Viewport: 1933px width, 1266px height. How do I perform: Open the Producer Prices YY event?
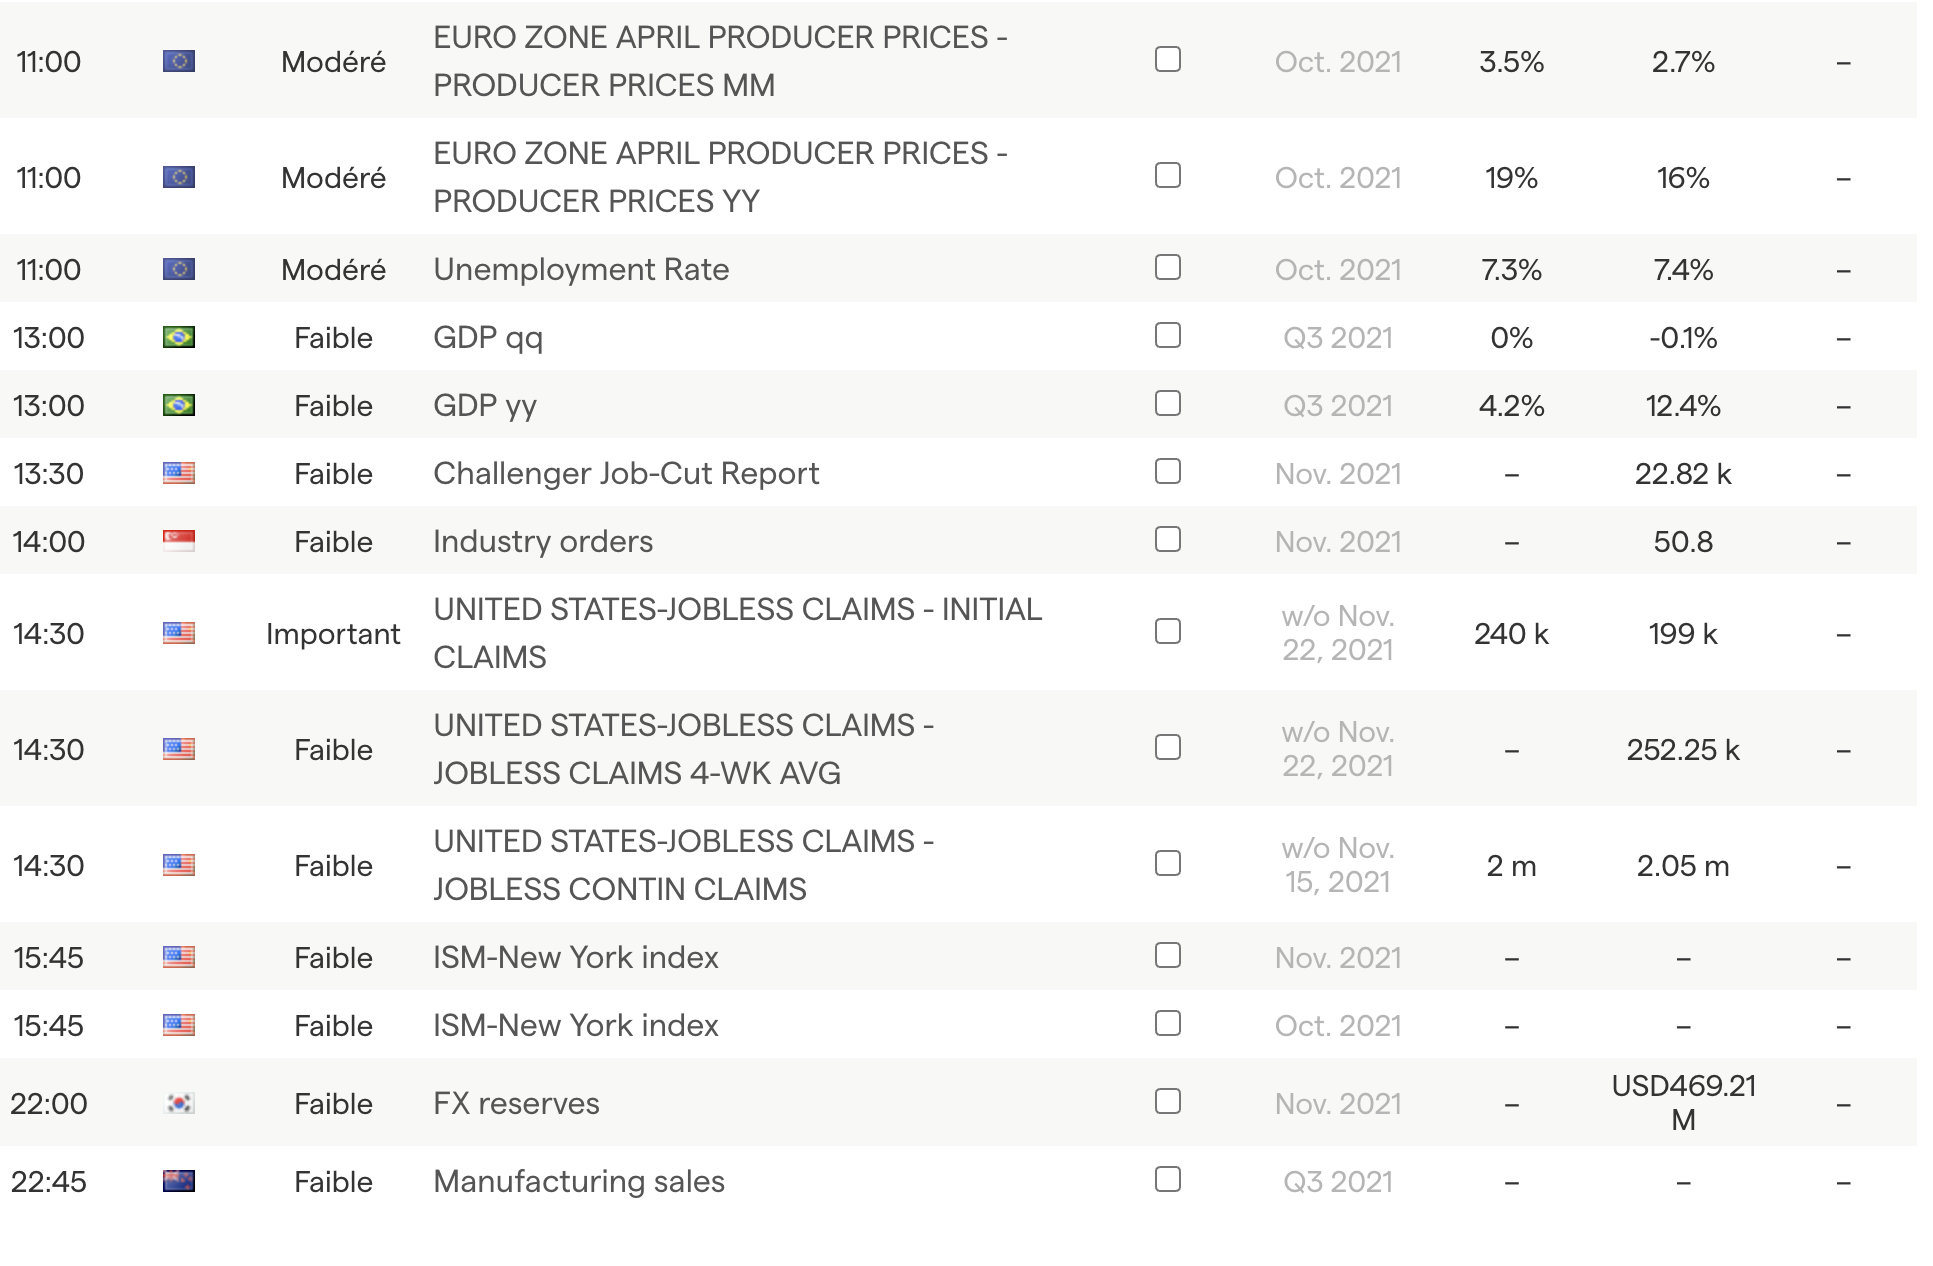click(x=720, y=177)
